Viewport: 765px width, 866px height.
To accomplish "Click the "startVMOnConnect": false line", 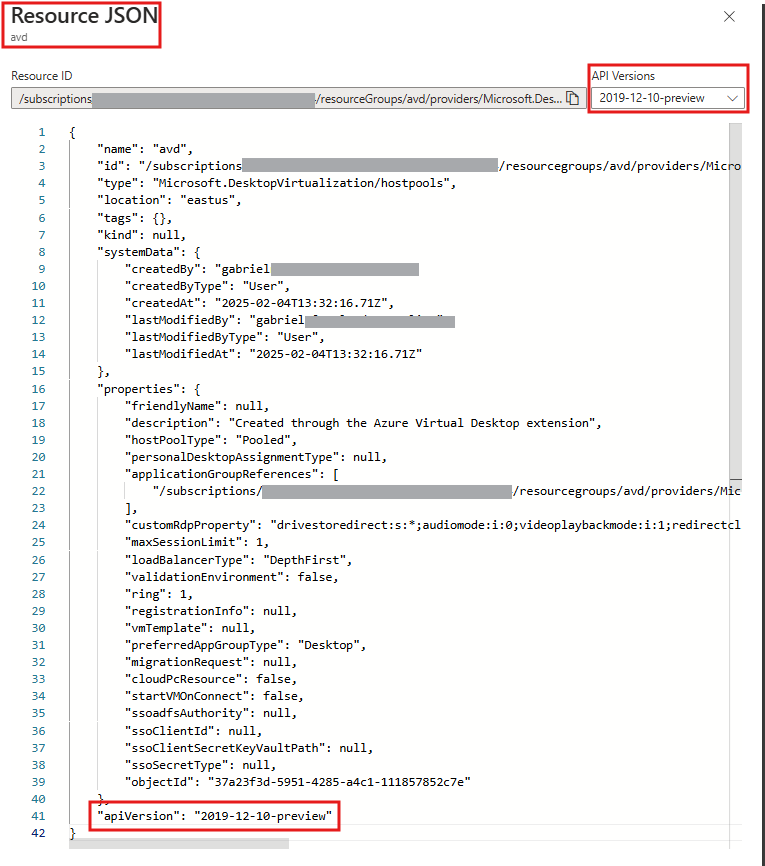I will pos(214,696).
